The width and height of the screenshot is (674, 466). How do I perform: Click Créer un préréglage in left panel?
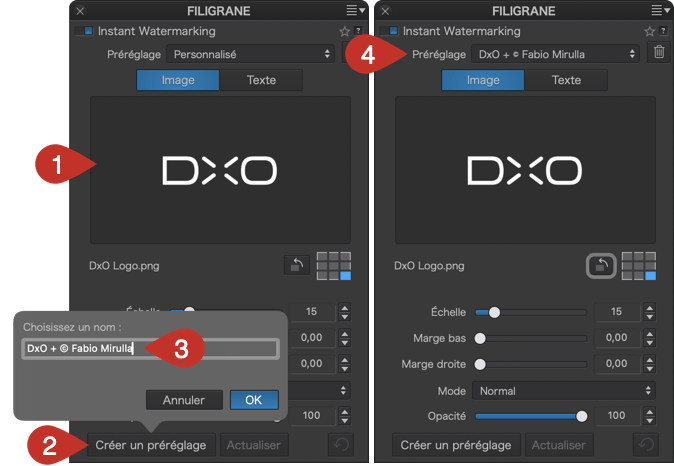coord(151,445)
